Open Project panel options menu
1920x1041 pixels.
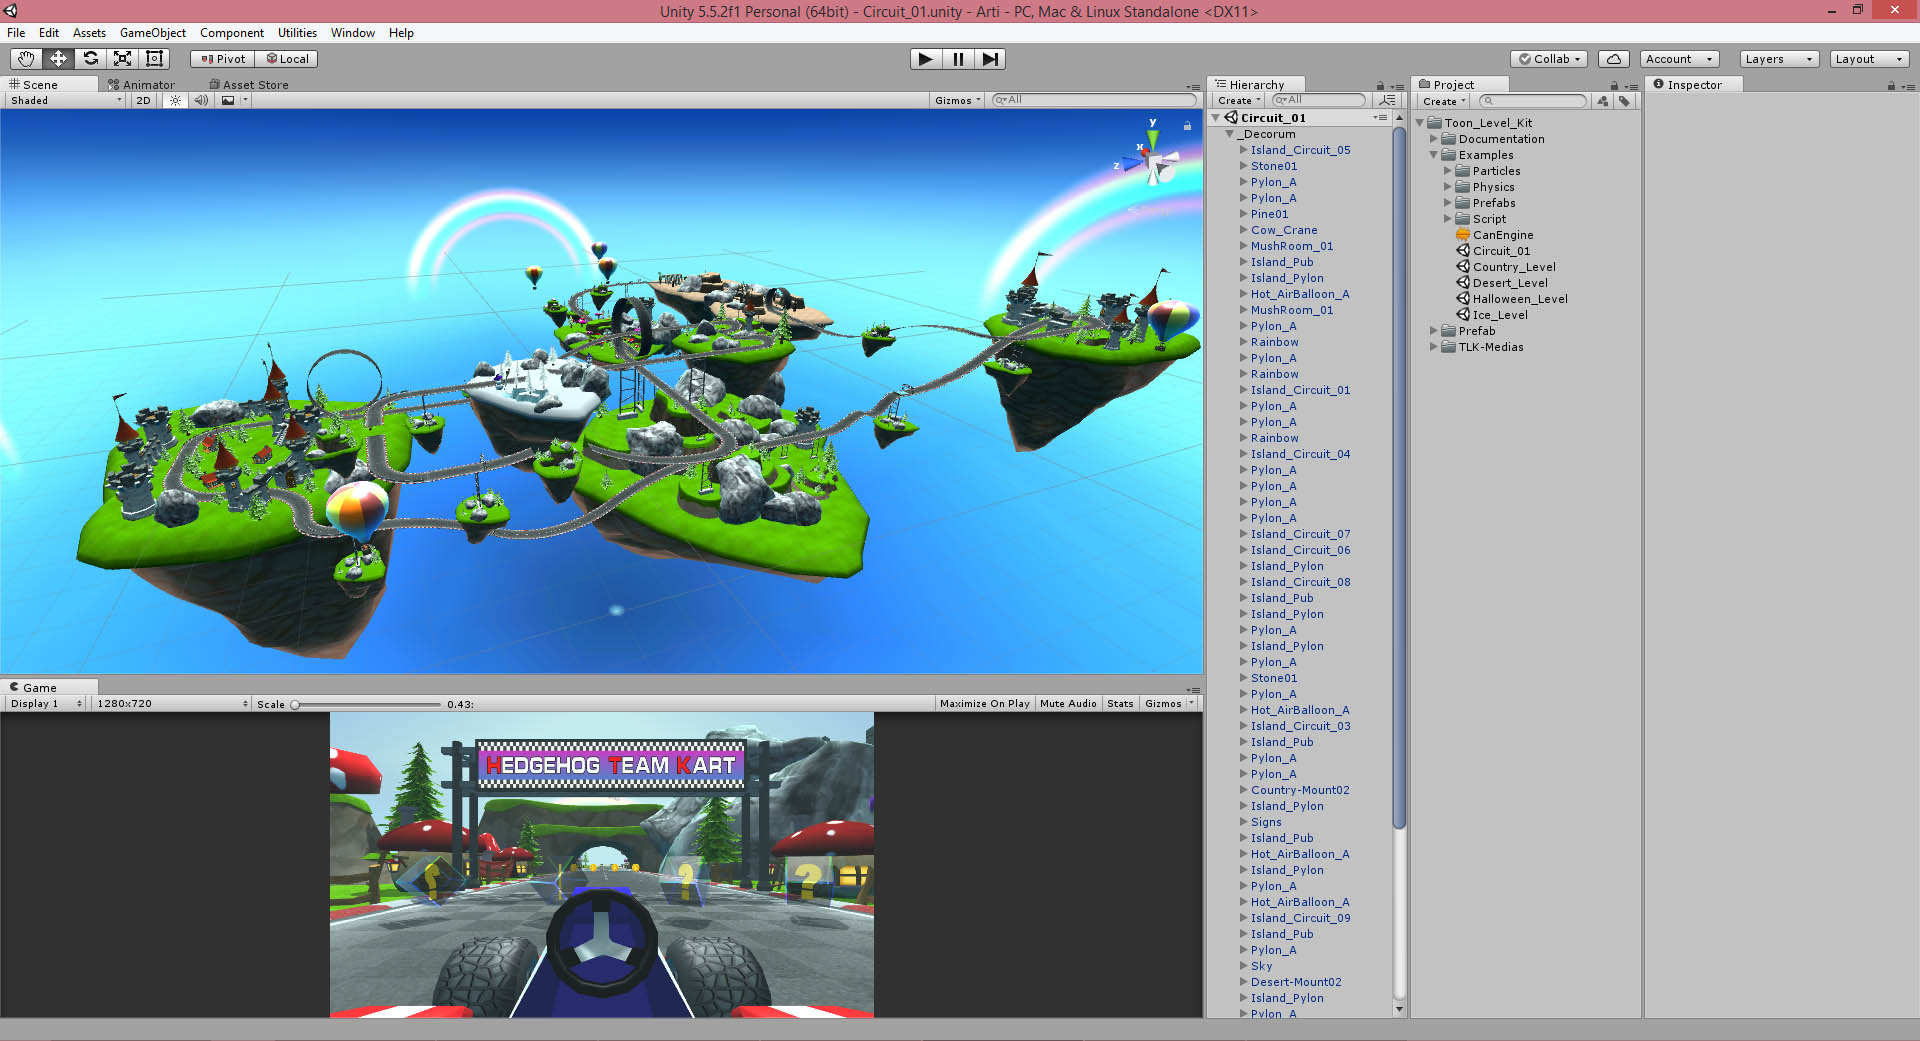[x=1631, y=86]
